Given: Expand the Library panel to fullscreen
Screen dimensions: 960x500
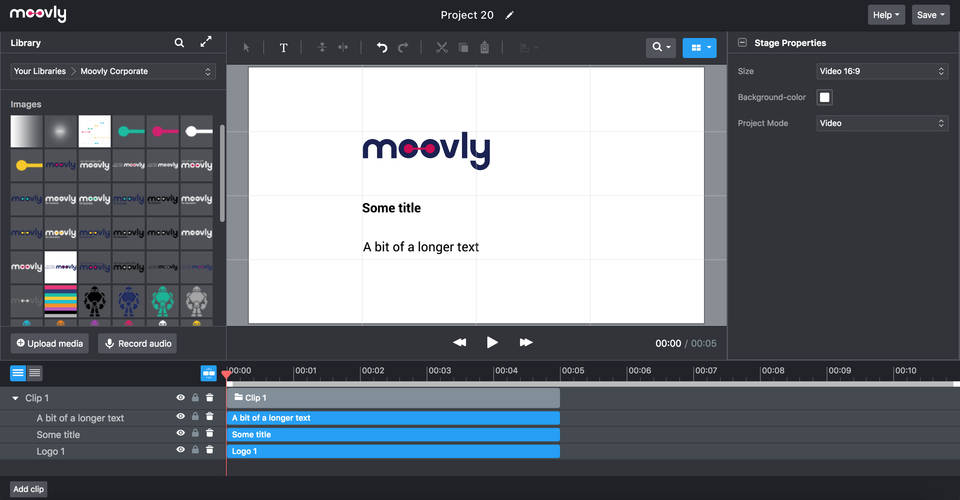Looking at the screenshot, I should pos(206,43).
